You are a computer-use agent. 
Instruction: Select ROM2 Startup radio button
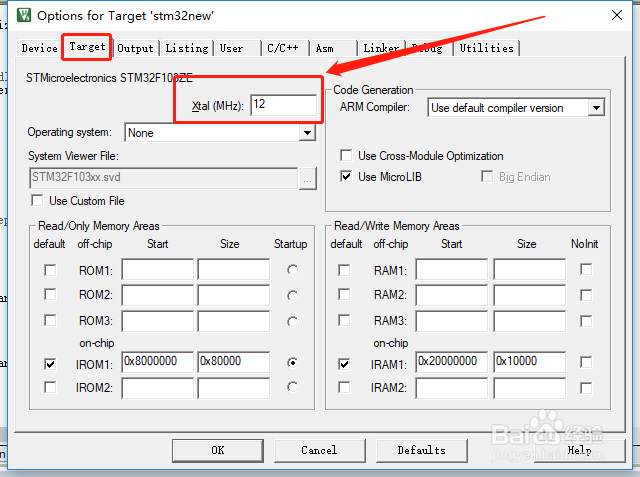pyautogui.click(x=292, y=295)
